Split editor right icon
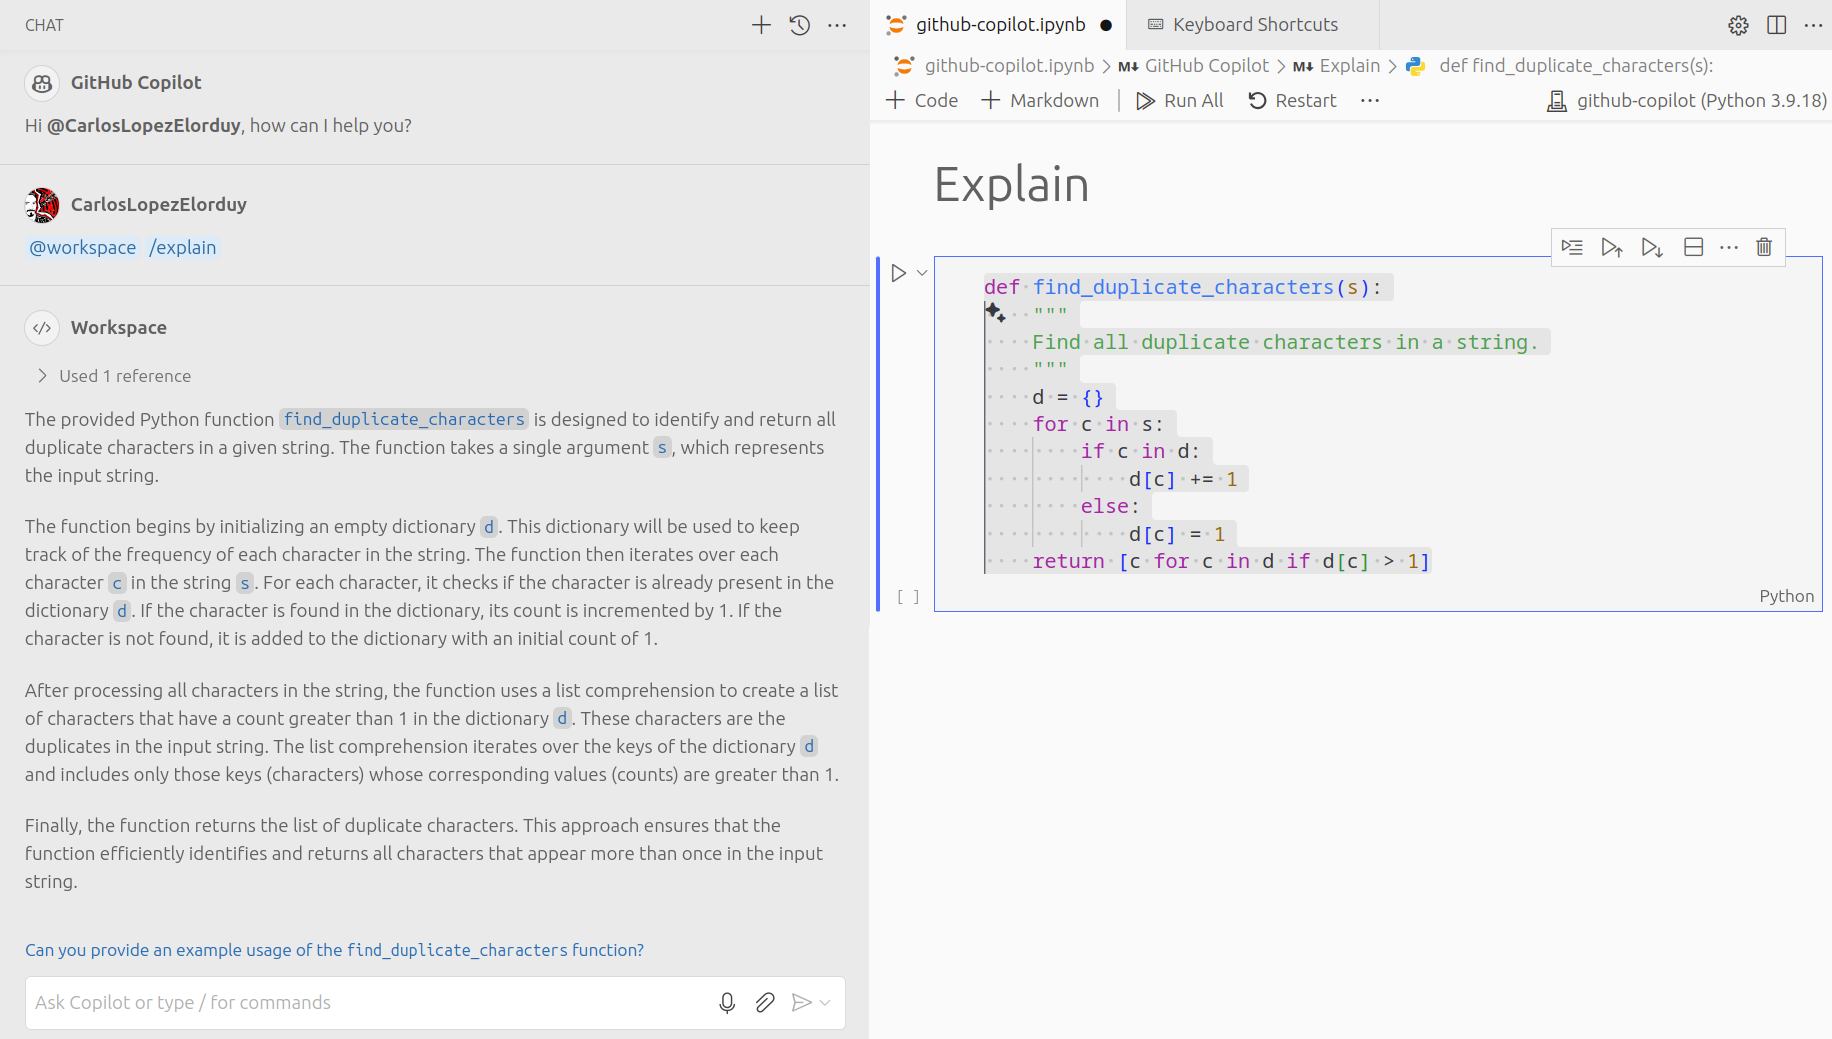Viewport: 1832px width, 1039px height. pyautogui.click(x=1777, y=25)
